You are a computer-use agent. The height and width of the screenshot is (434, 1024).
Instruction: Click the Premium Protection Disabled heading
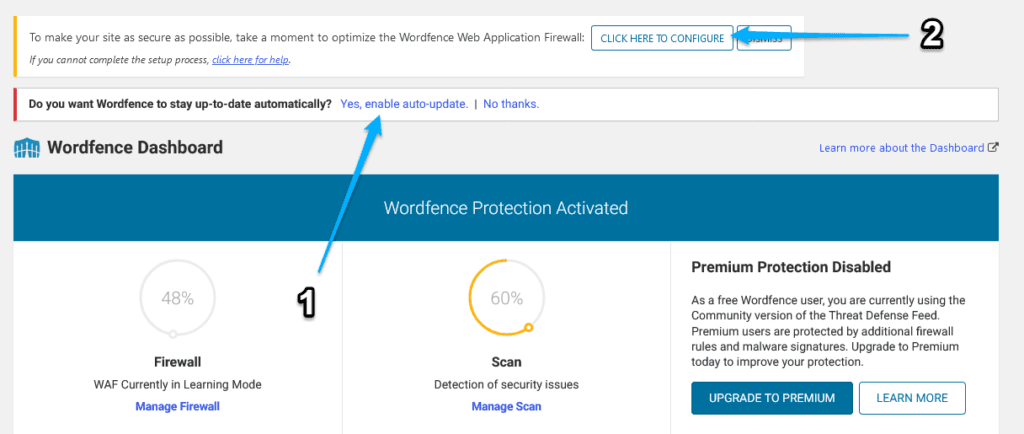tap(791, 266)
